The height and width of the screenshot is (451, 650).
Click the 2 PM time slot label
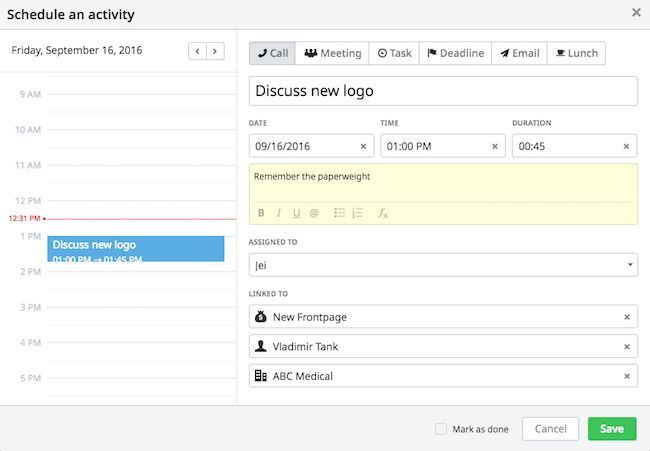[31, 272]
